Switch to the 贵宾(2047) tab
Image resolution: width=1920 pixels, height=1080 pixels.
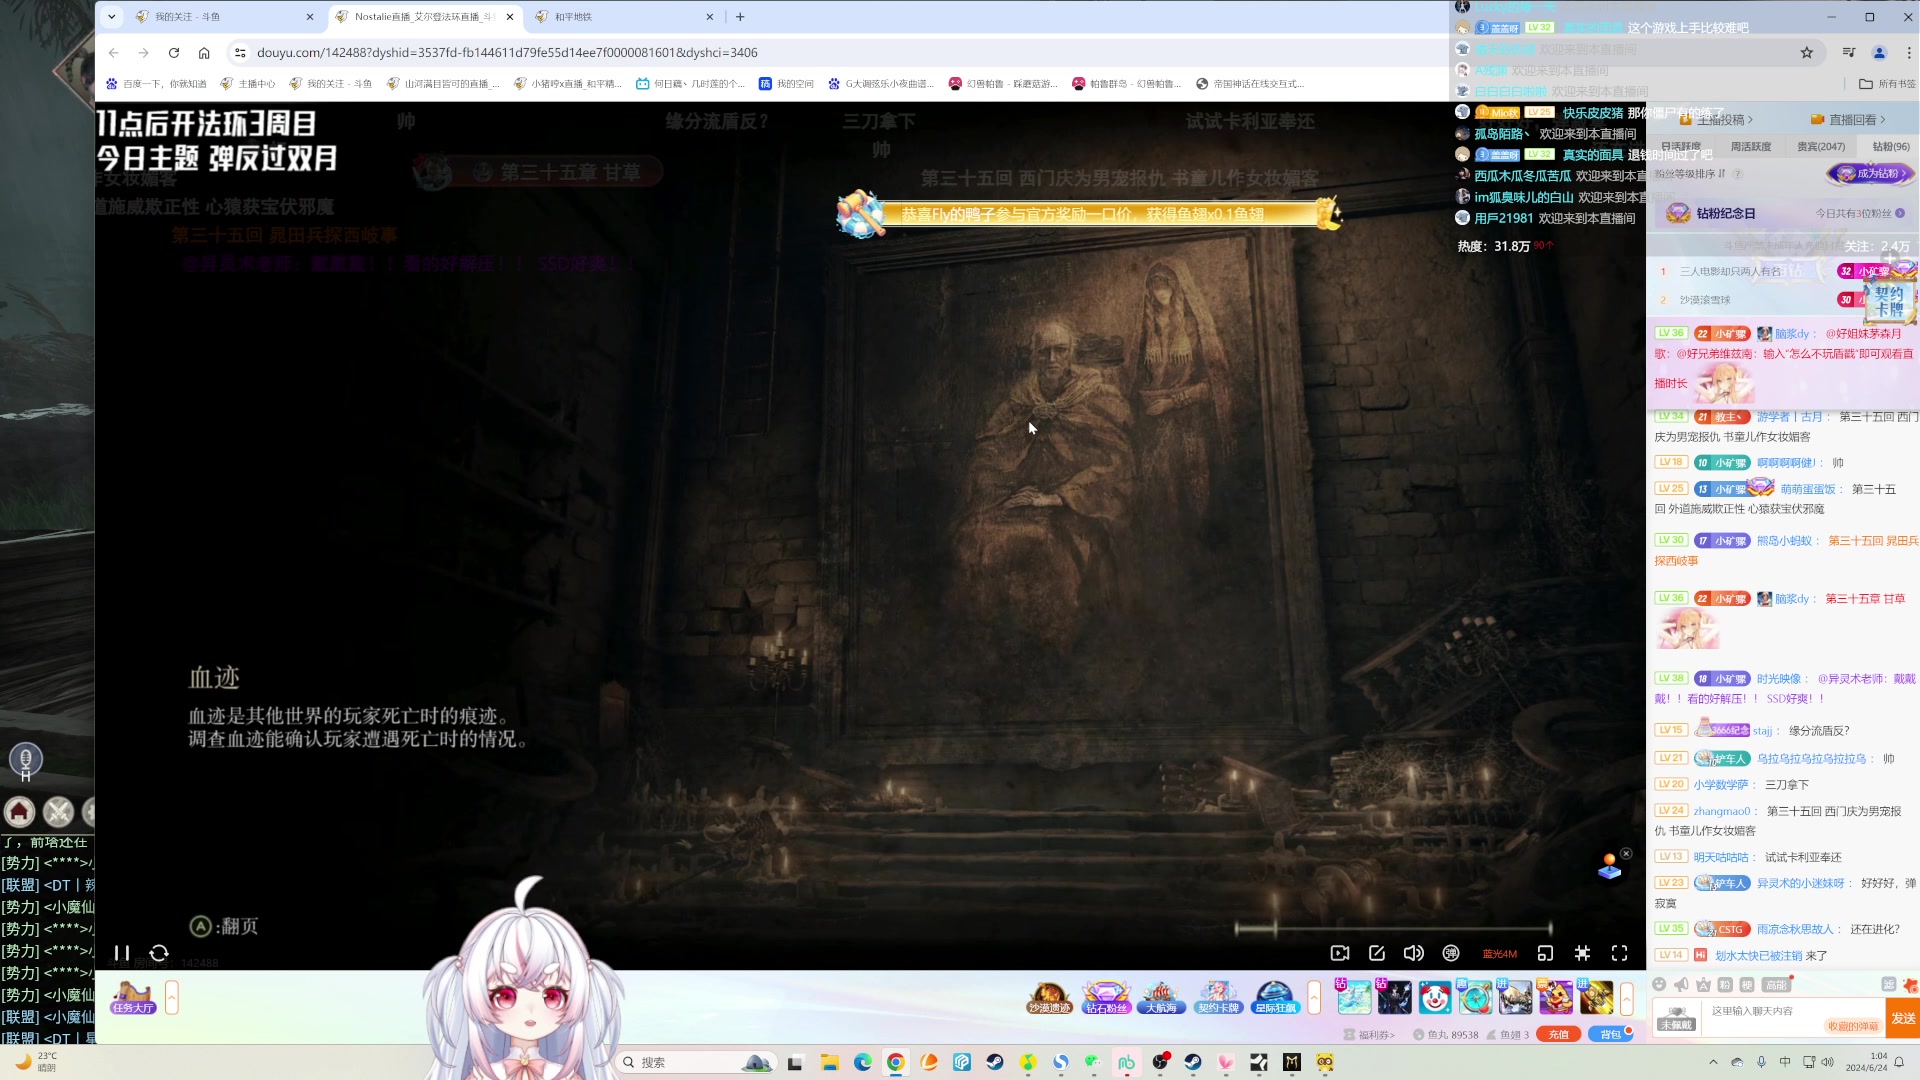coord(1821,146)
